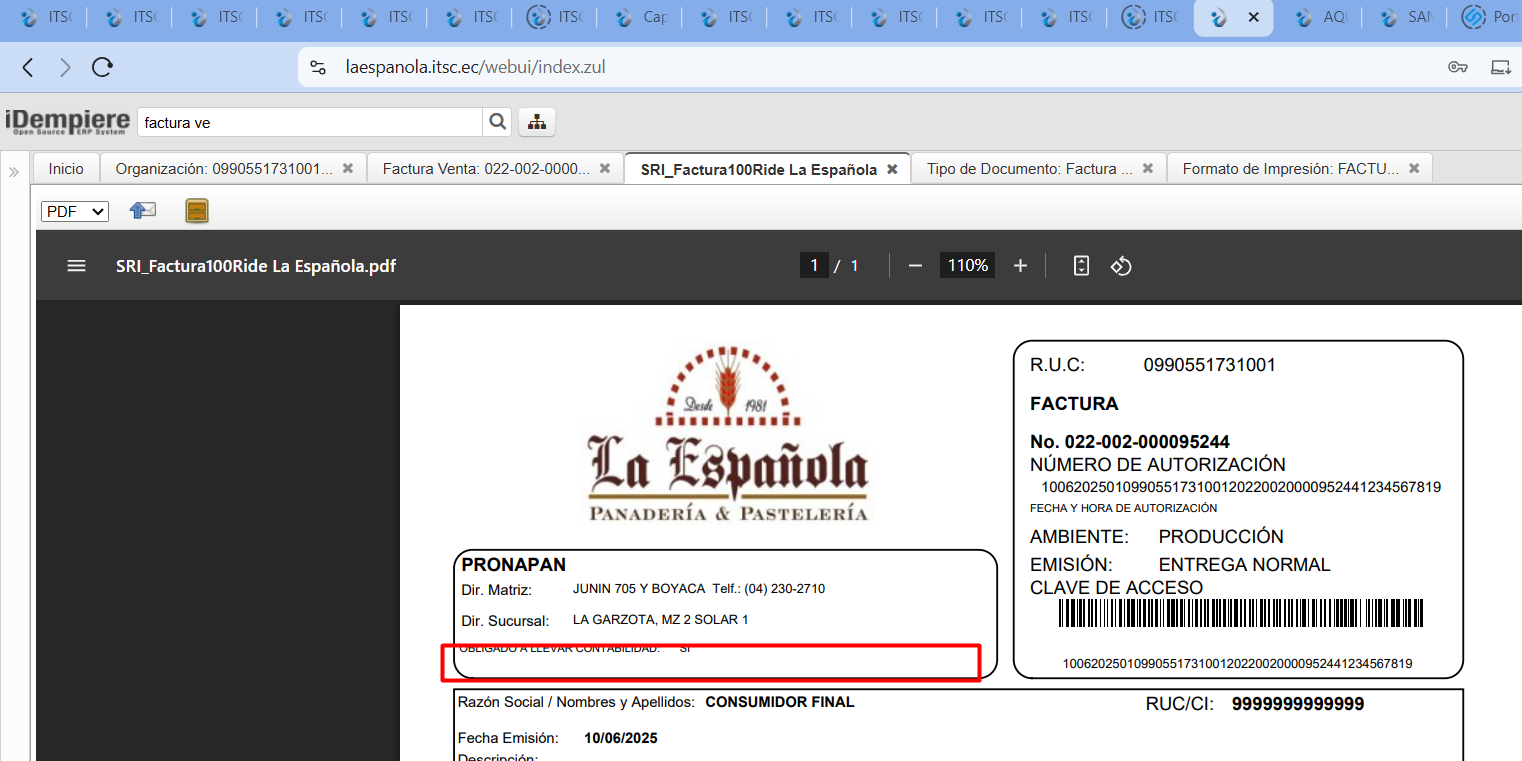1522x761 pixels.
Task: Open the iDempiere menu tree button
Action: 537,122
